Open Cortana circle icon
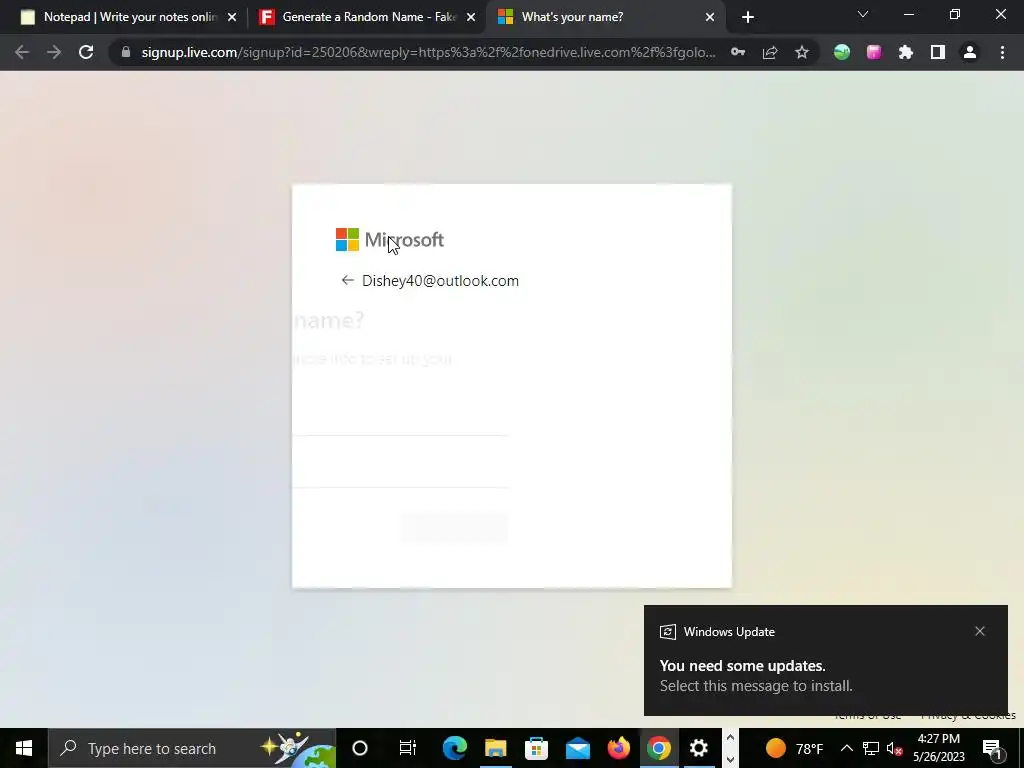Image resolution: width=1024 pixels, height=768 pixels. tap(360, 748)
